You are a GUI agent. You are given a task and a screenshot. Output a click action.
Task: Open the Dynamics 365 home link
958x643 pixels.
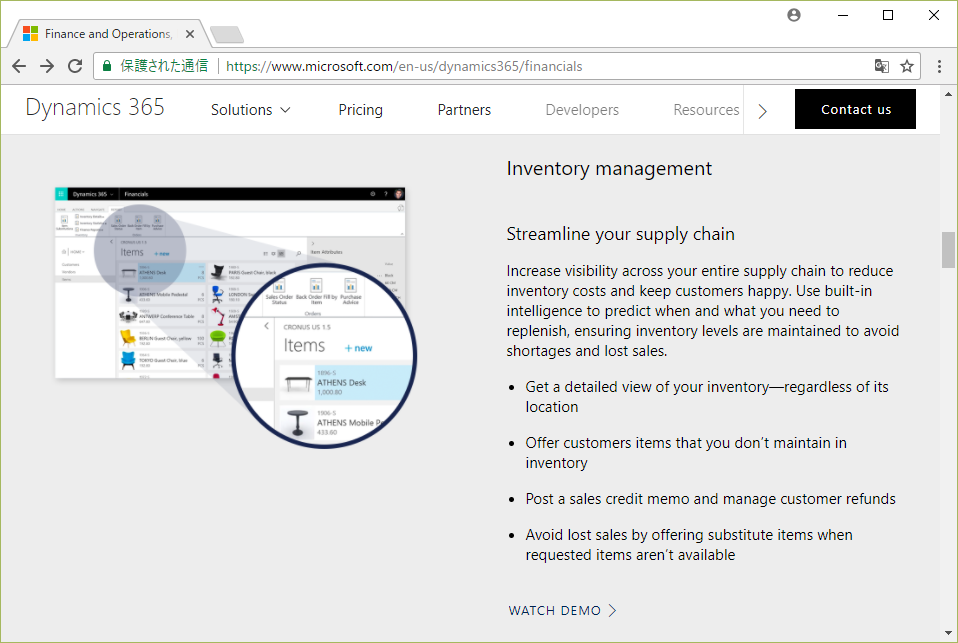[95, 108]
